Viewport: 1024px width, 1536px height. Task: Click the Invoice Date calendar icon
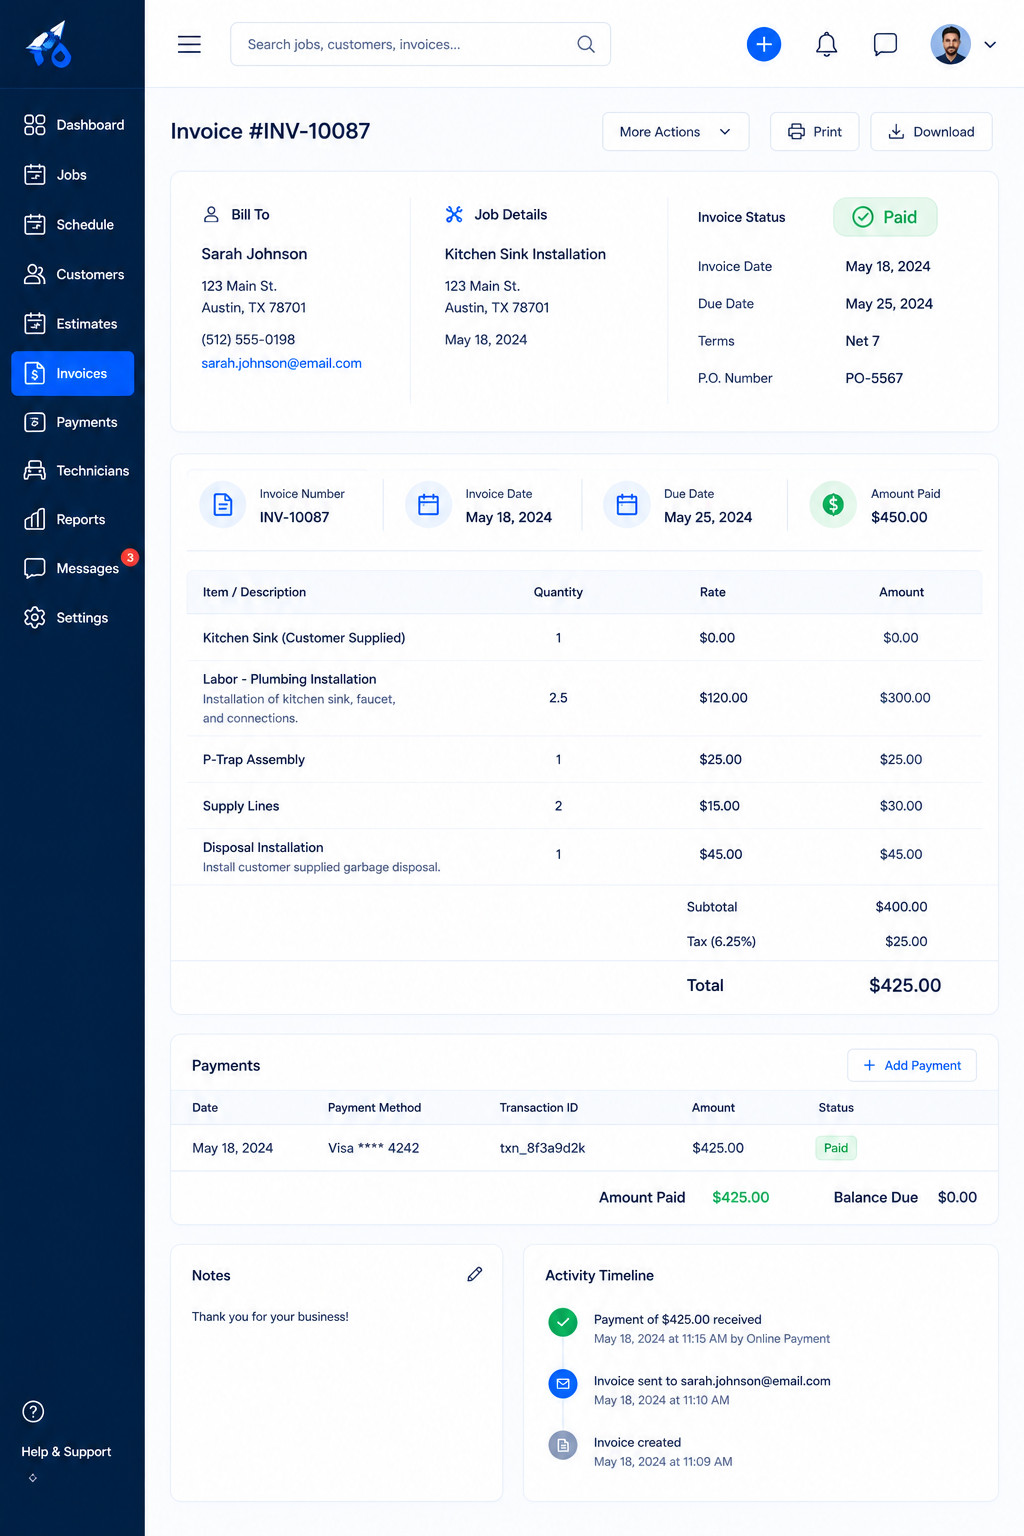point(428,505)
